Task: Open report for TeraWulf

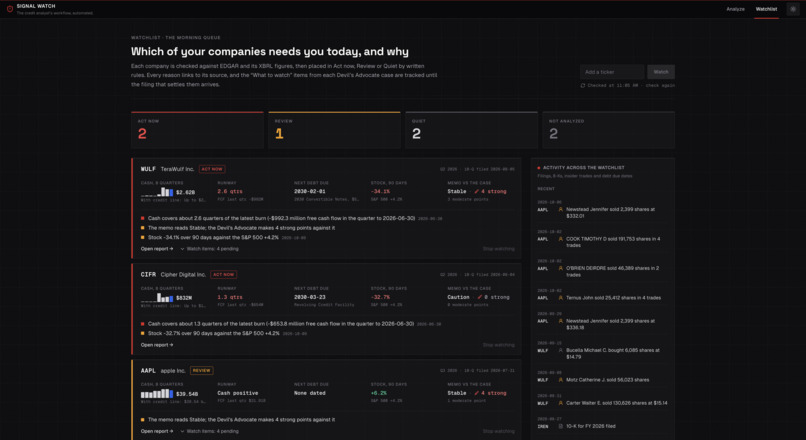Action: tap(157, 249)
